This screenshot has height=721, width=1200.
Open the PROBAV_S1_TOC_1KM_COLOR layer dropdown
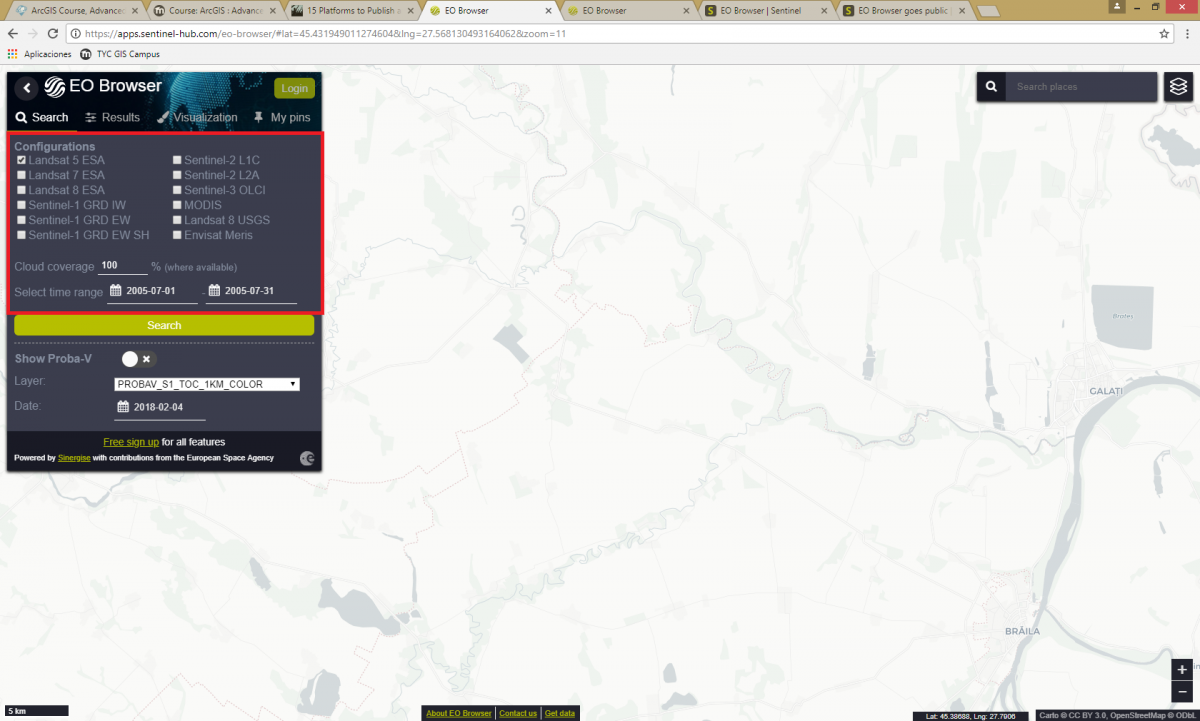pos(206,383)
